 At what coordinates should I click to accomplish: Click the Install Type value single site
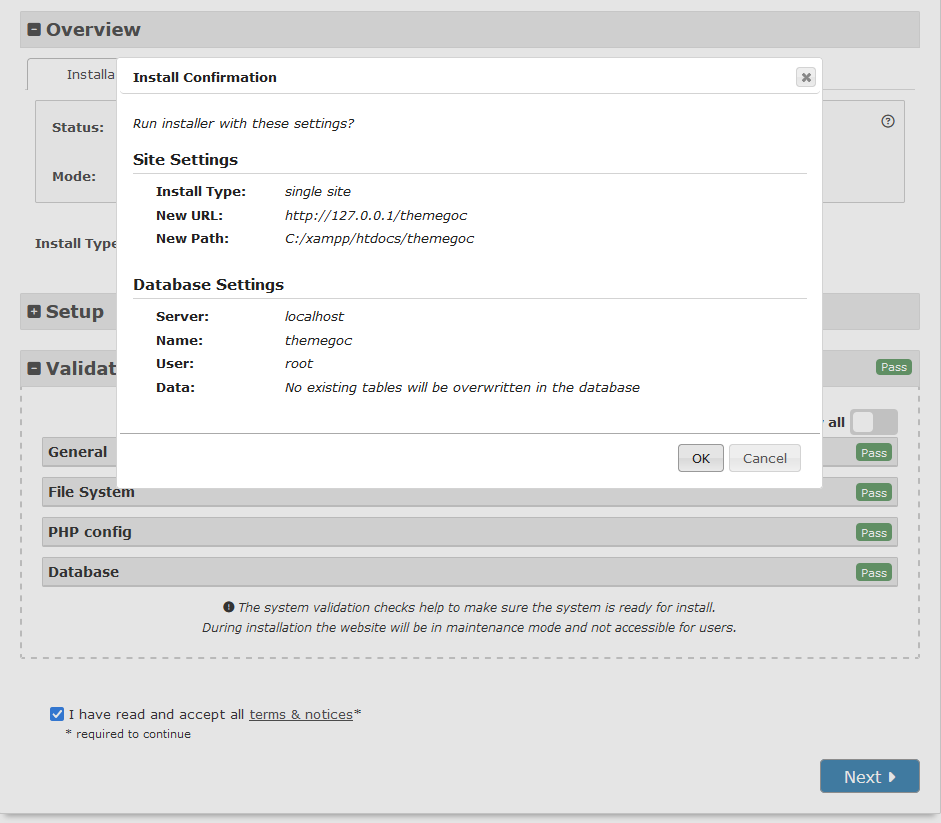[317, 191]
